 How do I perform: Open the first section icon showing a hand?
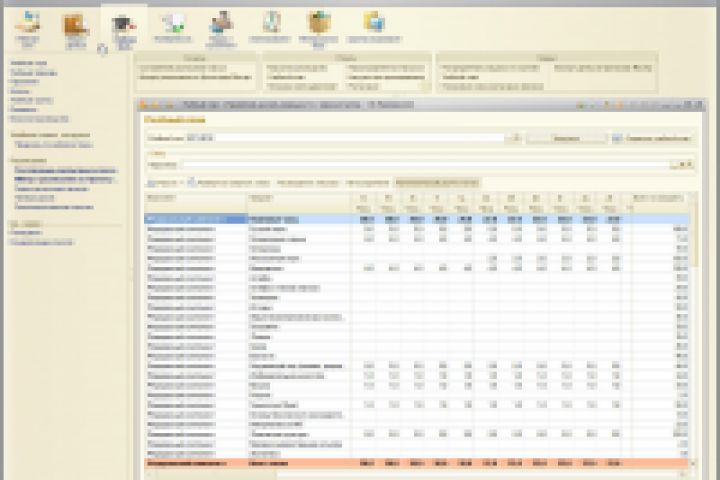[27, 28]
